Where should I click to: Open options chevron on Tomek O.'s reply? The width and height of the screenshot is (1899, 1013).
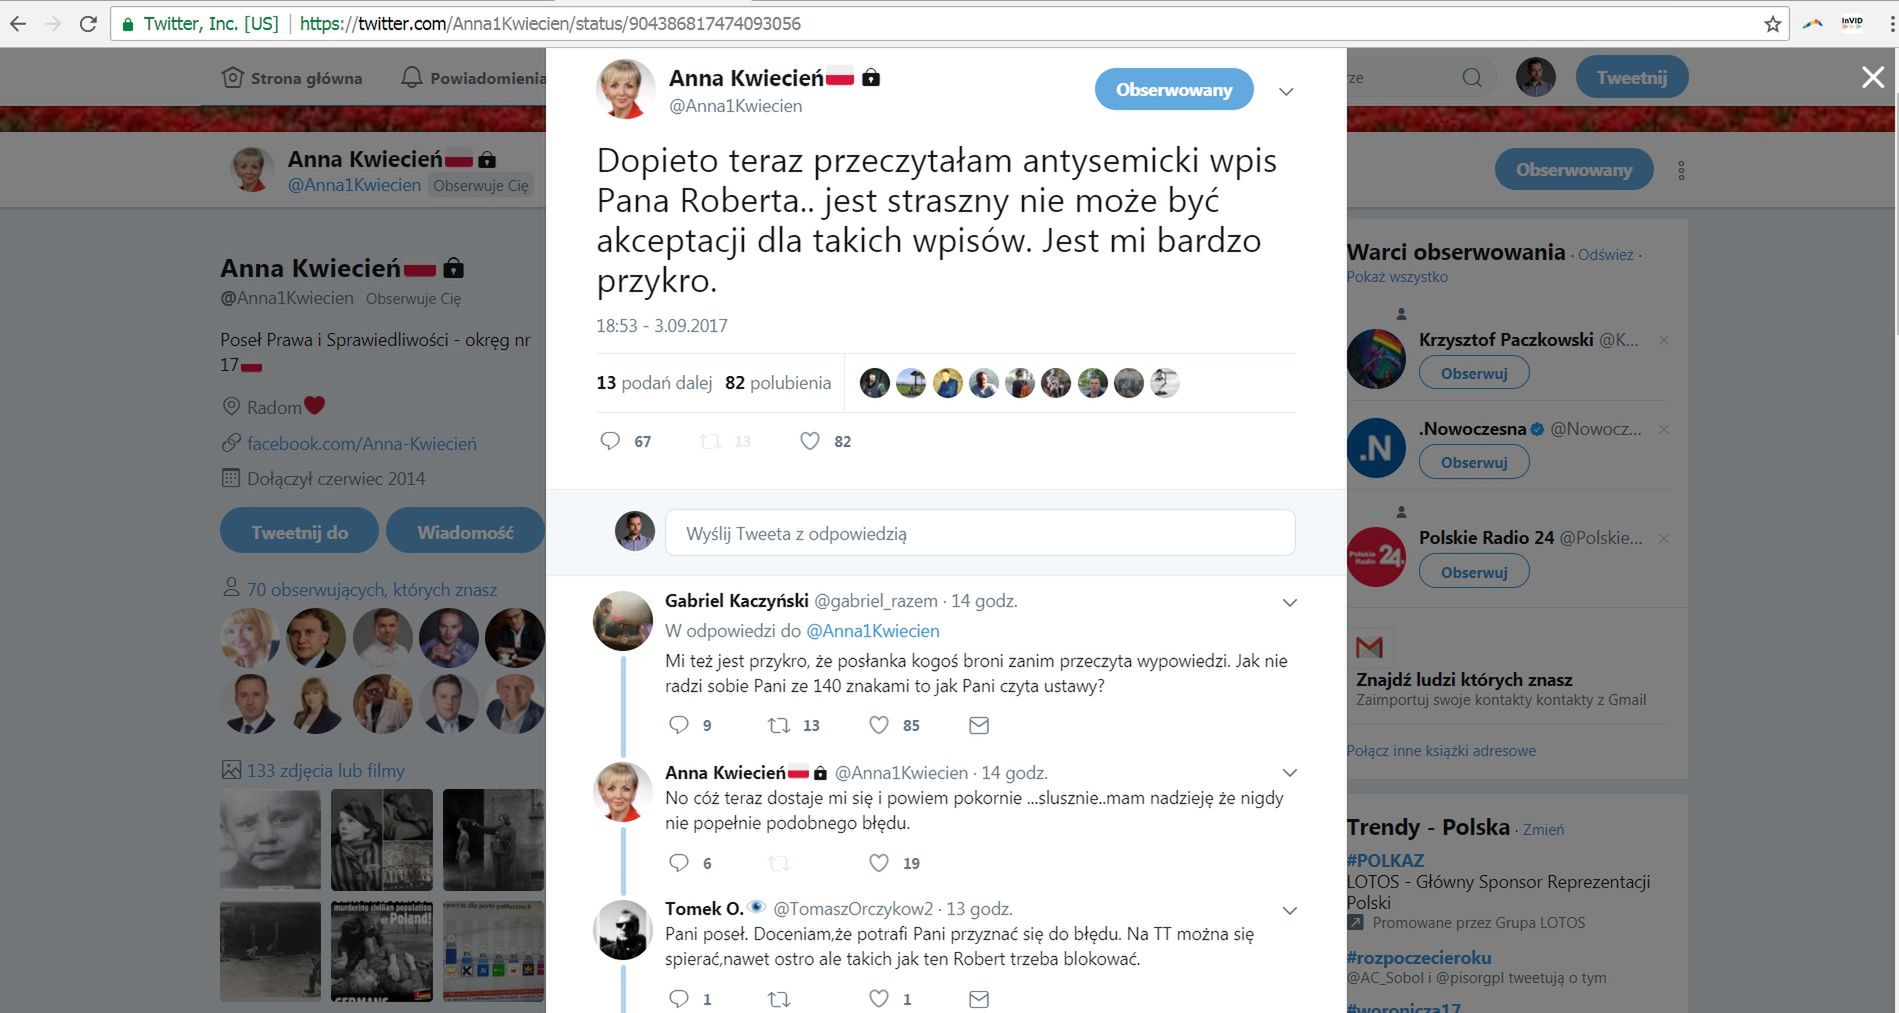pyautogui.click(x=1290, y=911)
